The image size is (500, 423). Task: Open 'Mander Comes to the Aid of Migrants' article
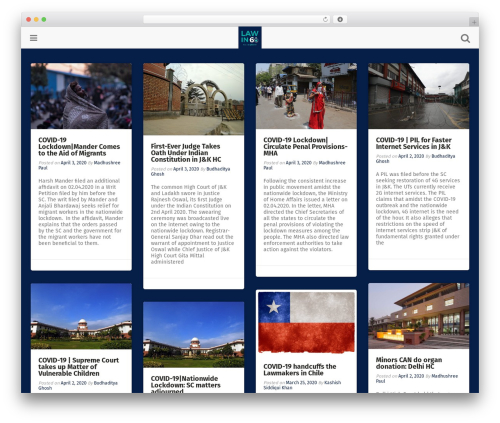[79, 147]
